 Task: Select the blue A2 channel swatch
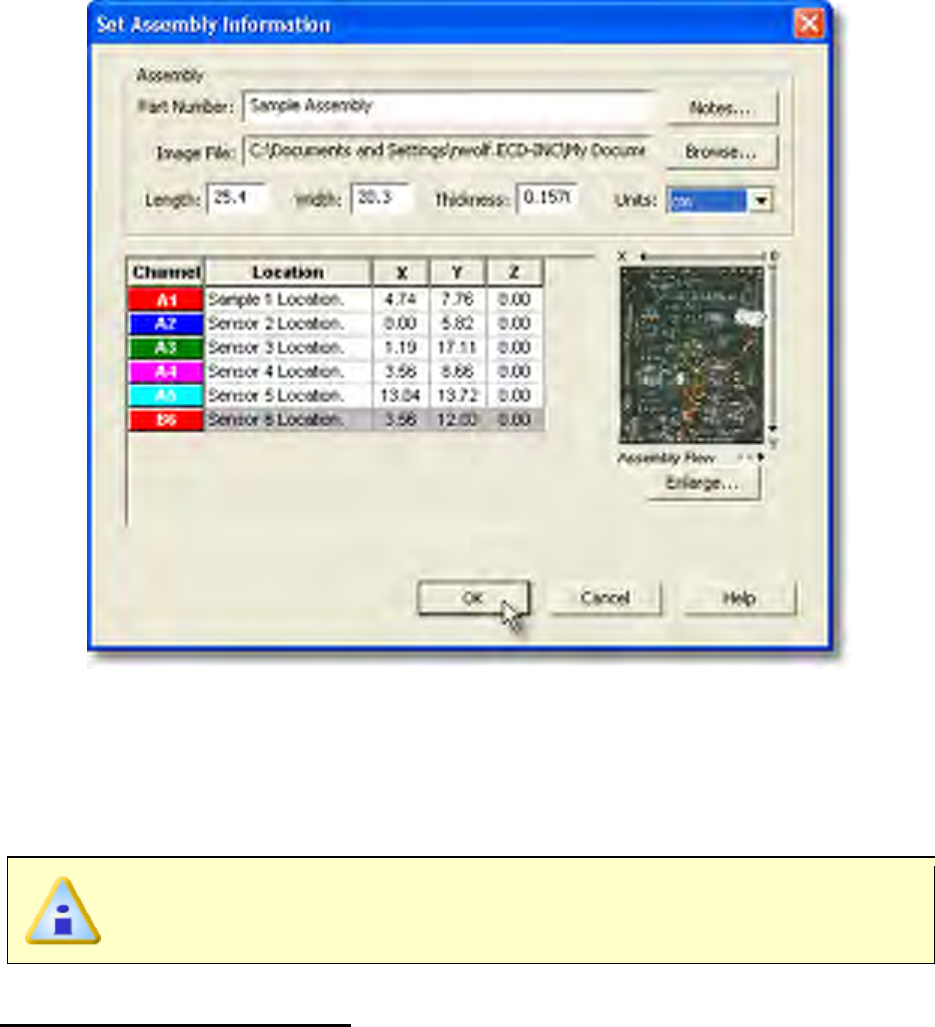click(x=166, y=324)
